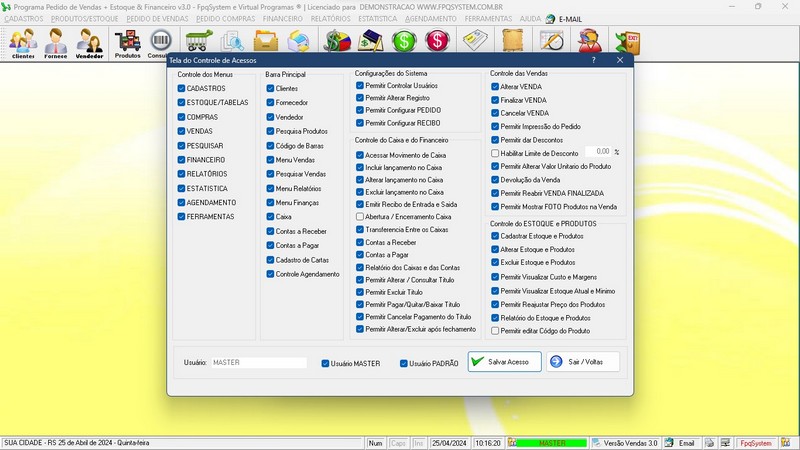Click the Exit door toolbar icon
Image resolution: width=800 pixels, height=450 pixels.
[628, 42]
